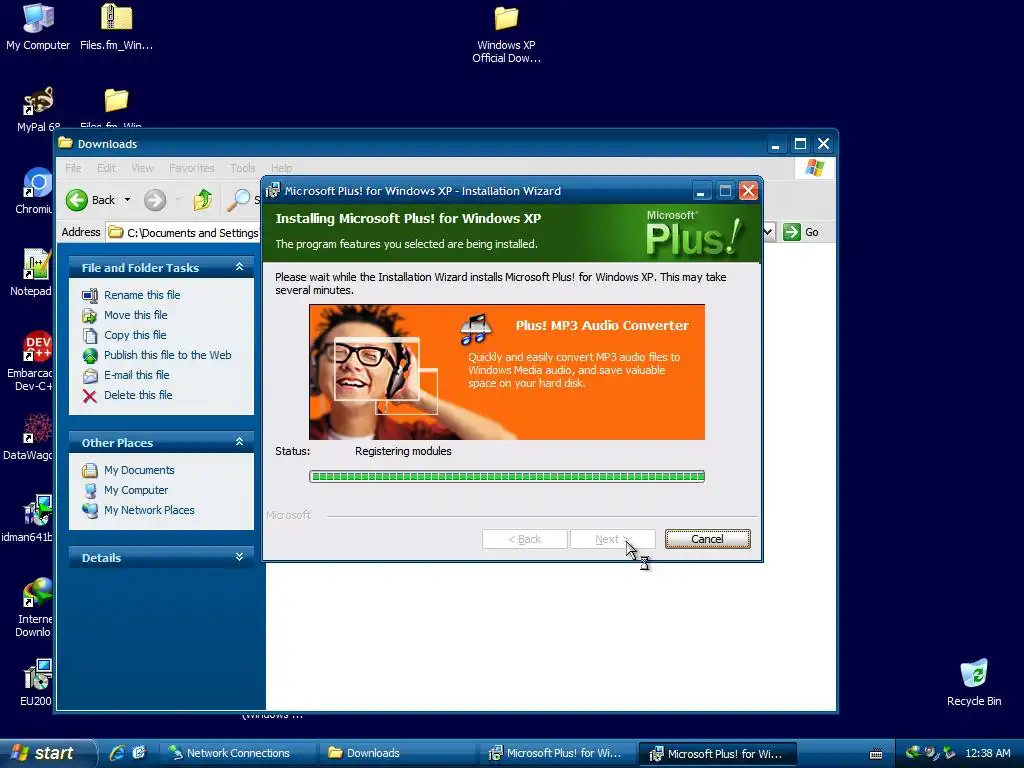Viewport: 1024px width, 768px height.
Task: Click keyboard icon in taskbar tray
Action: (x=876, y=754)
